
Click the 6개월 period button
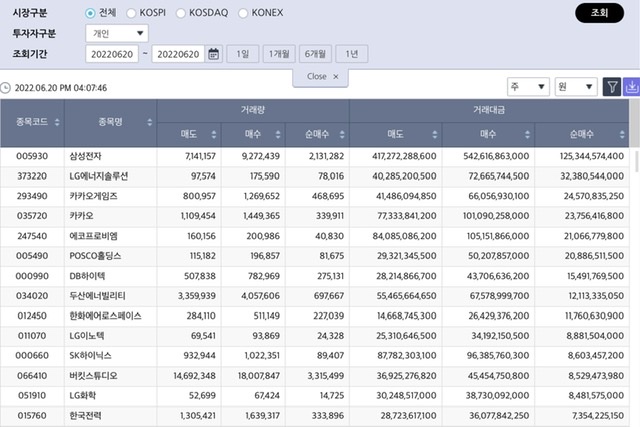coord(314,54)
